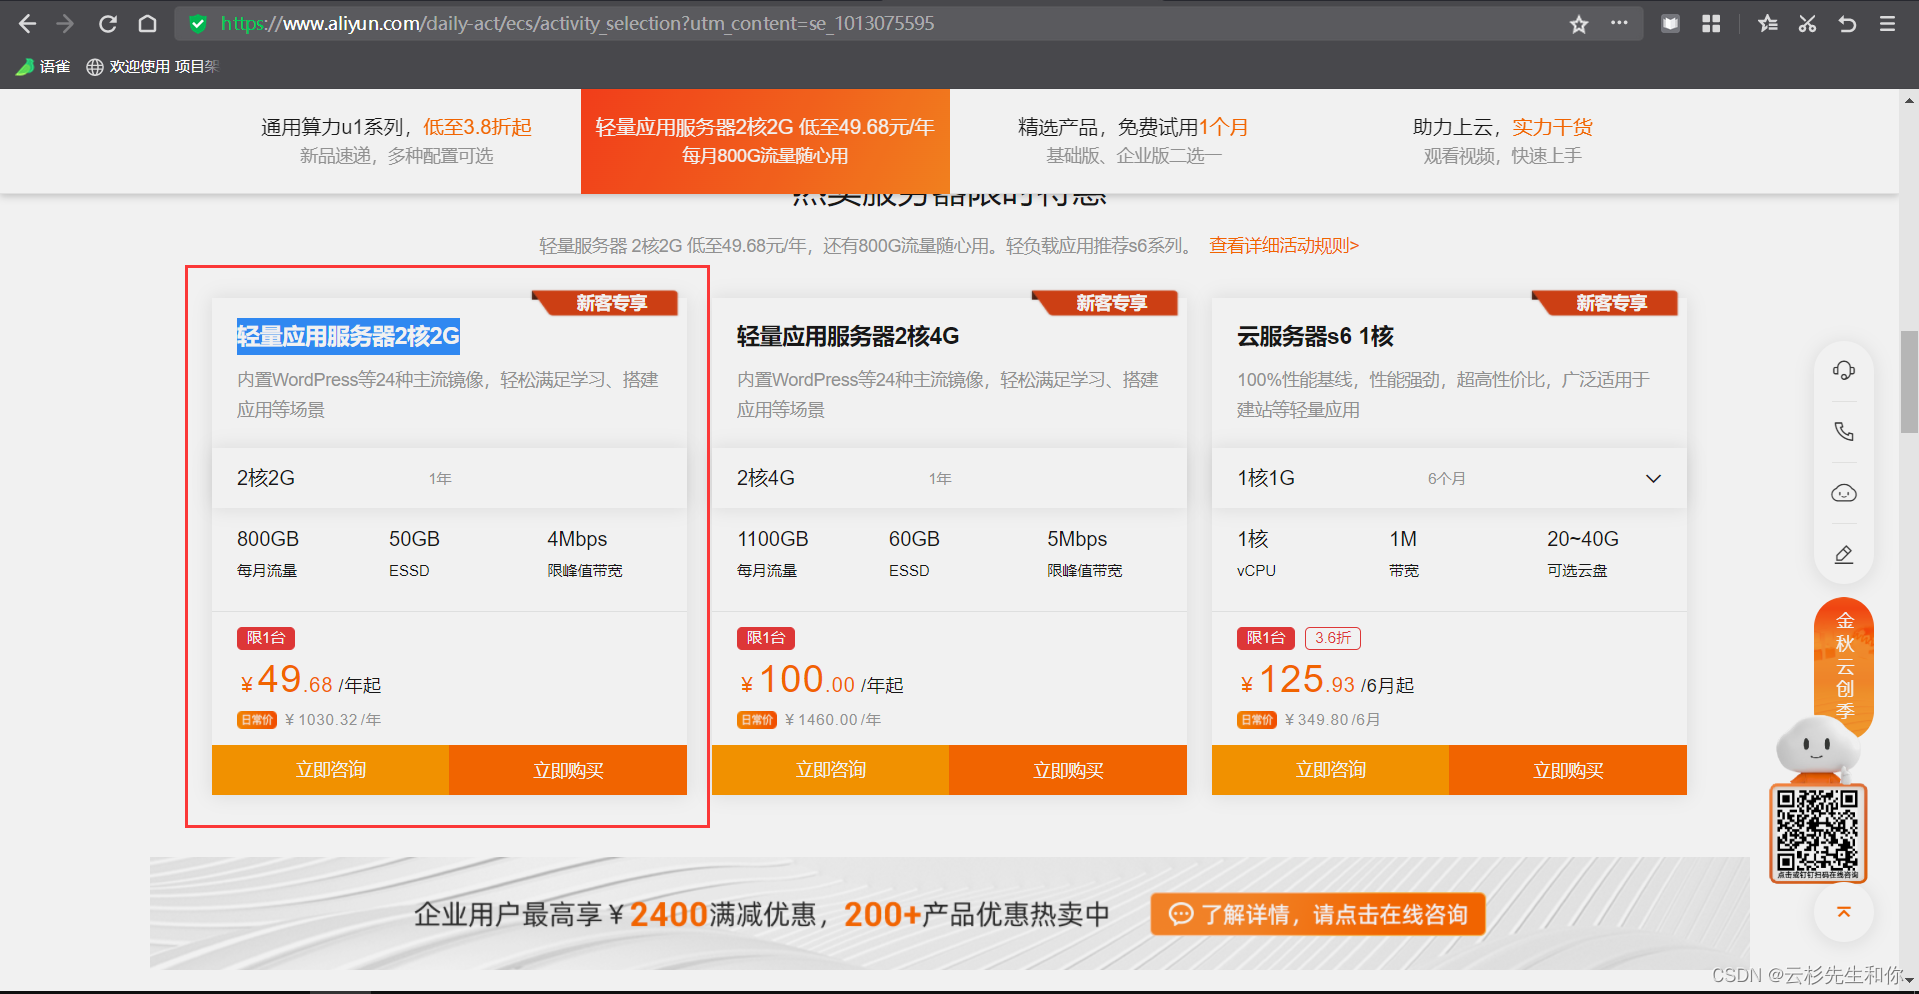The width and height of the screenshot is (1919, 994).
Task: Click the chat robot icon in sidebar
Action: (1844, 493)
